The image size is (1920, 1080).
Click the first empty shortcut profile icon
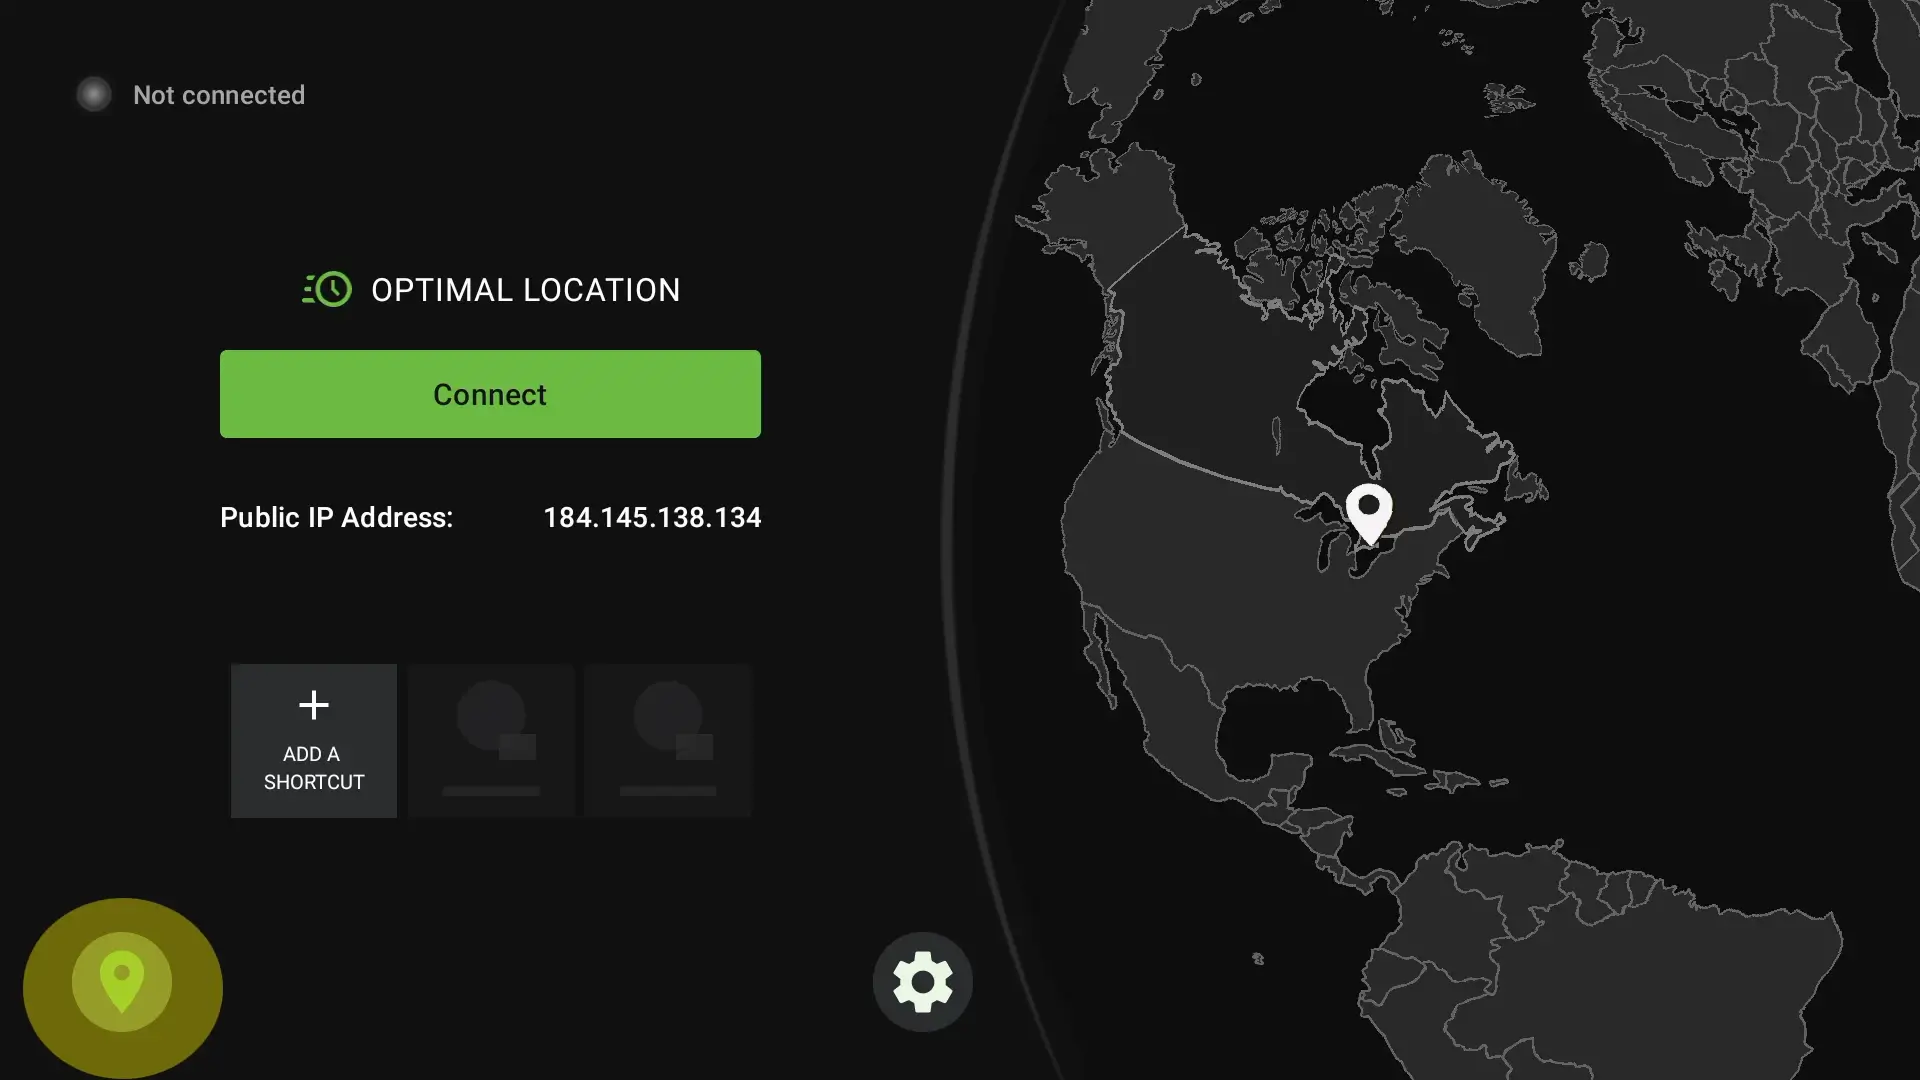491,738
